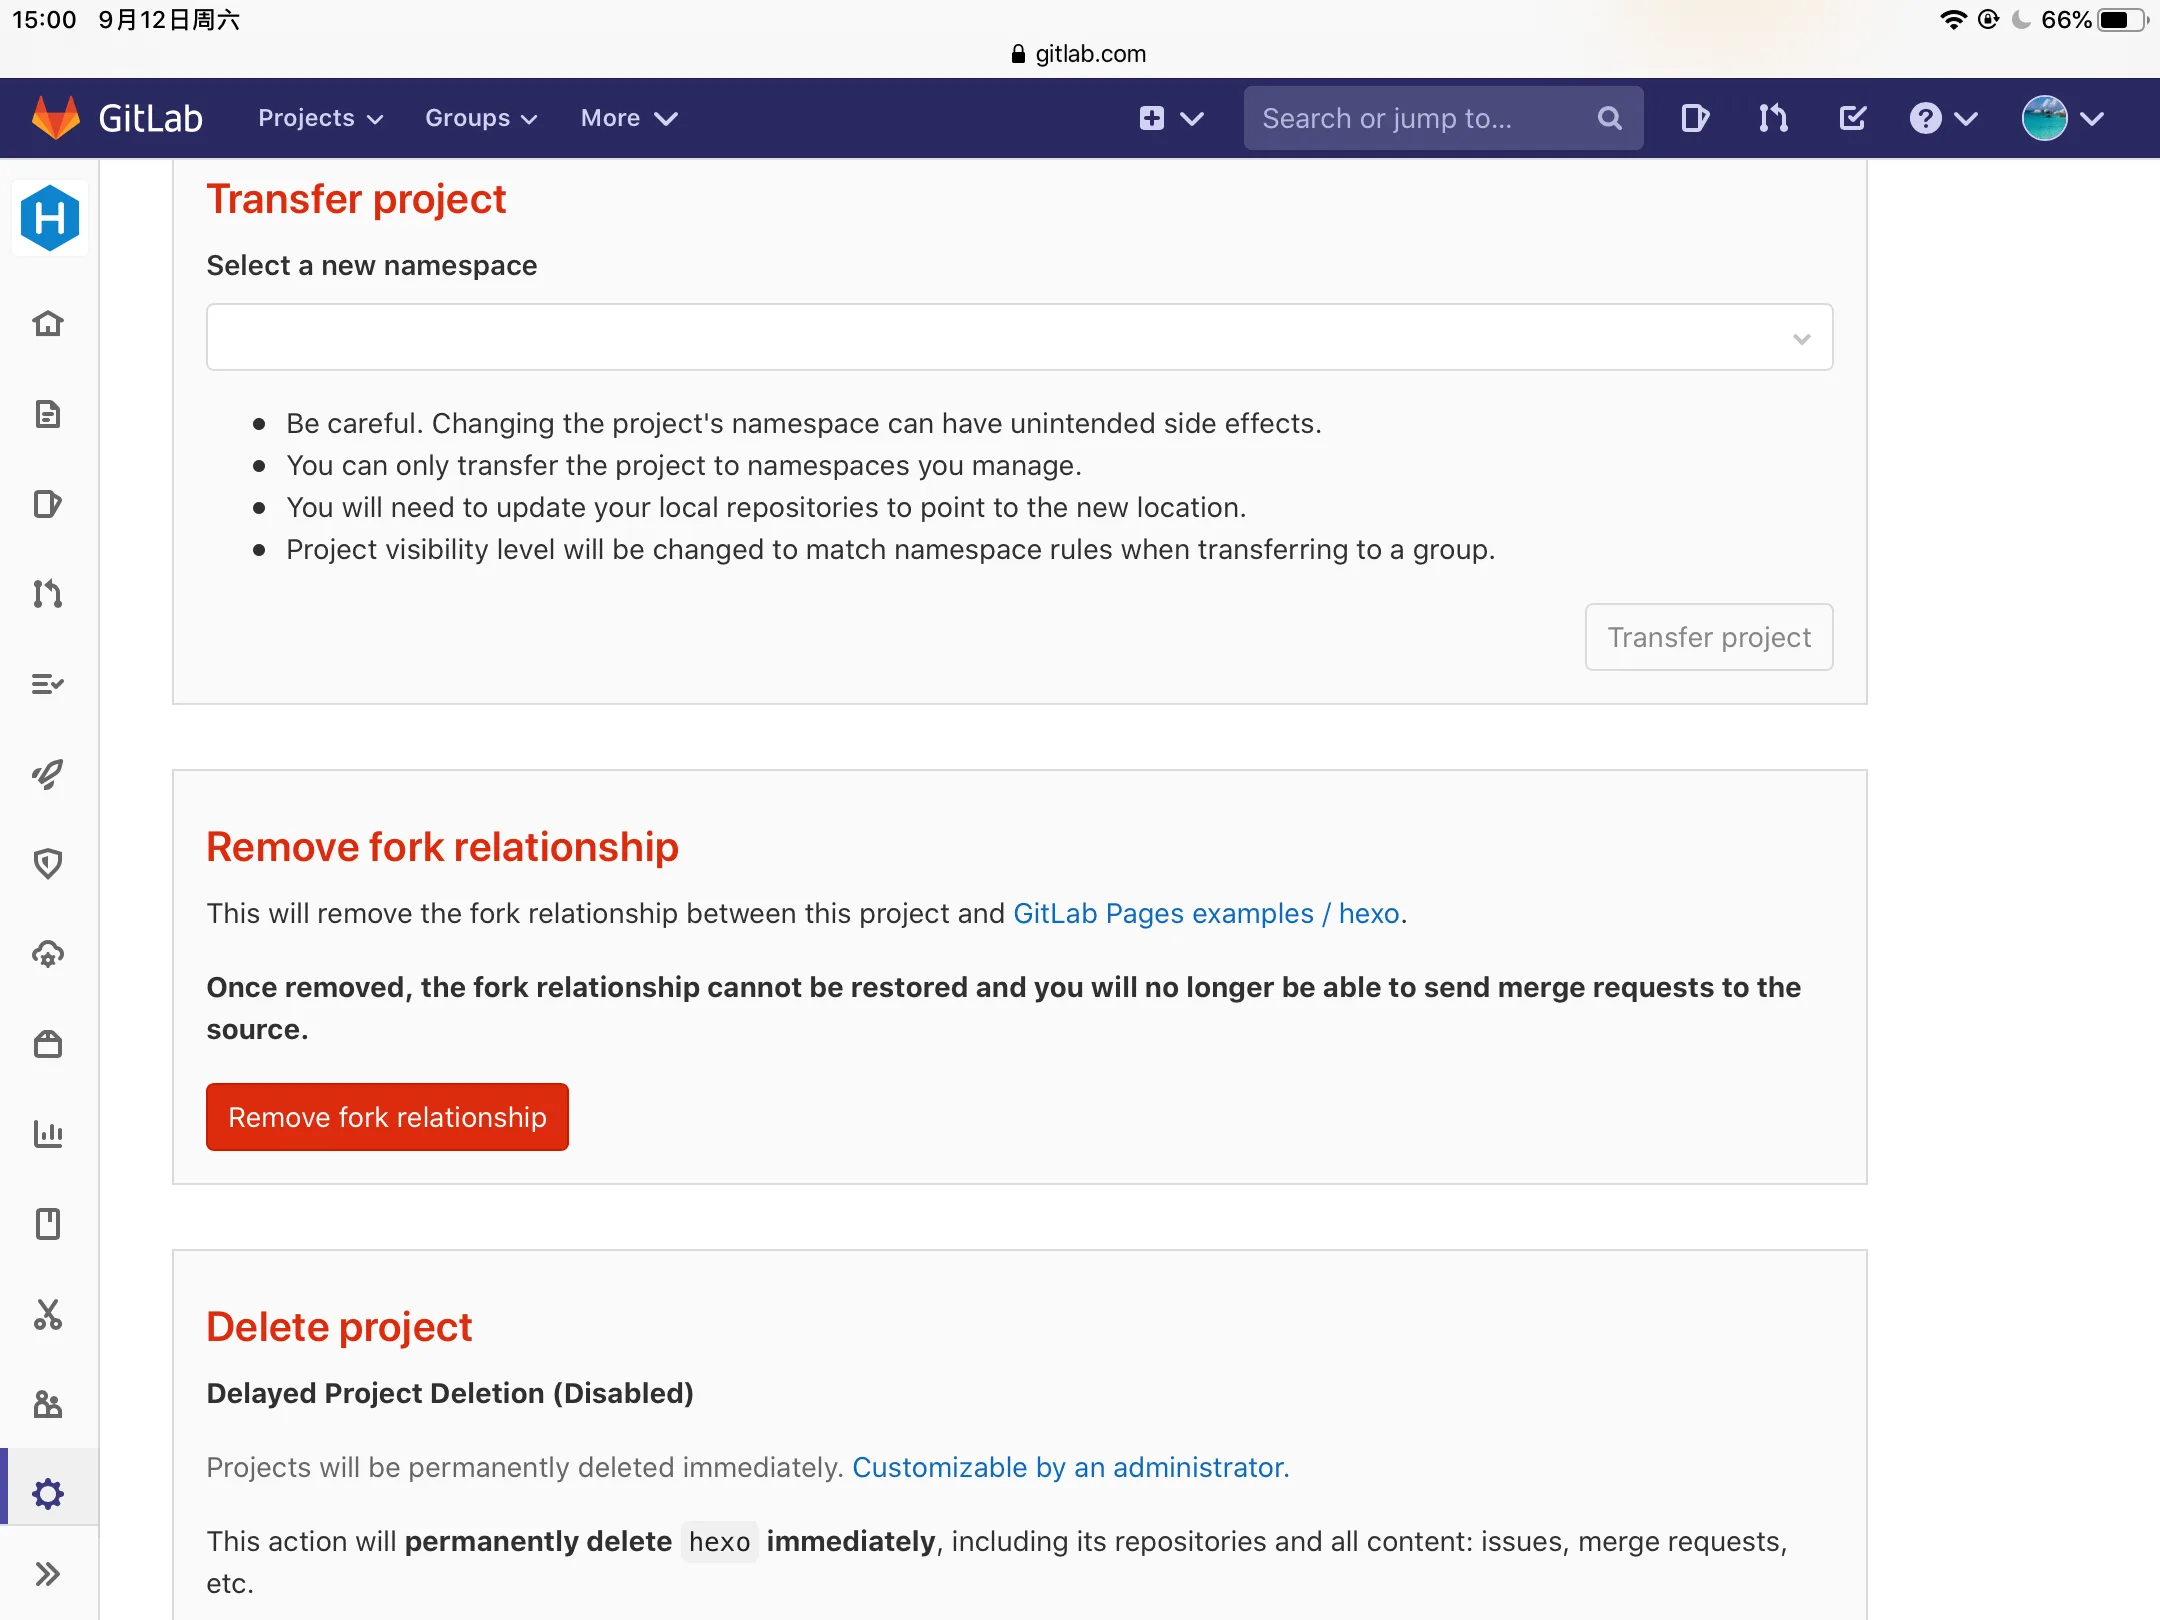
Task: Expand the left sidebar with double chevron
Action: [x=48, y=1574]
